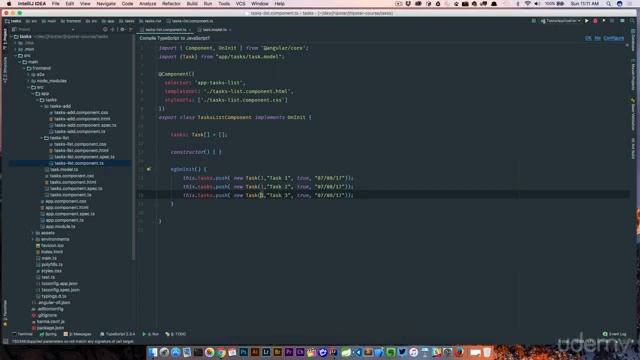Open the Project panel gear settings
640x360 pixels.
coord(122,29)
